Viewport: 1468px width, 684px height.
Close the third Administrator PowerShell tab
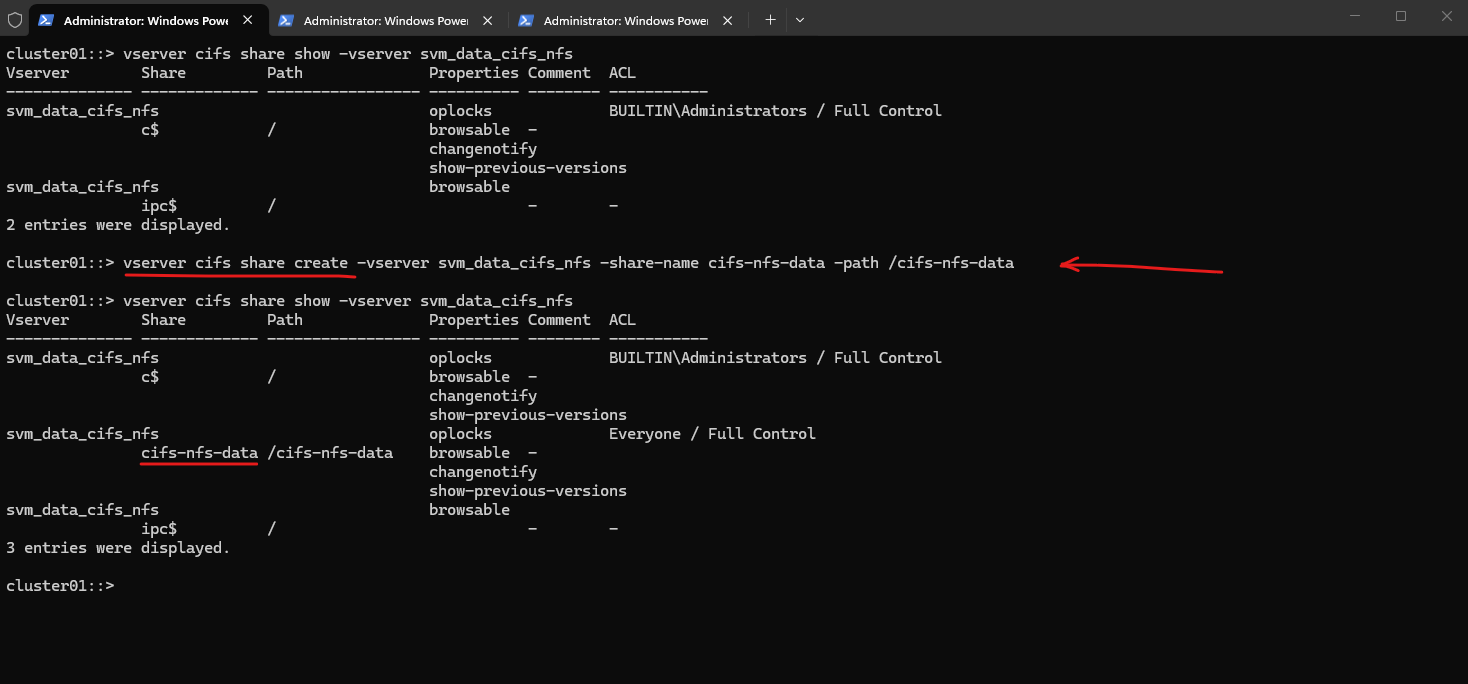[x=727, y=20]
